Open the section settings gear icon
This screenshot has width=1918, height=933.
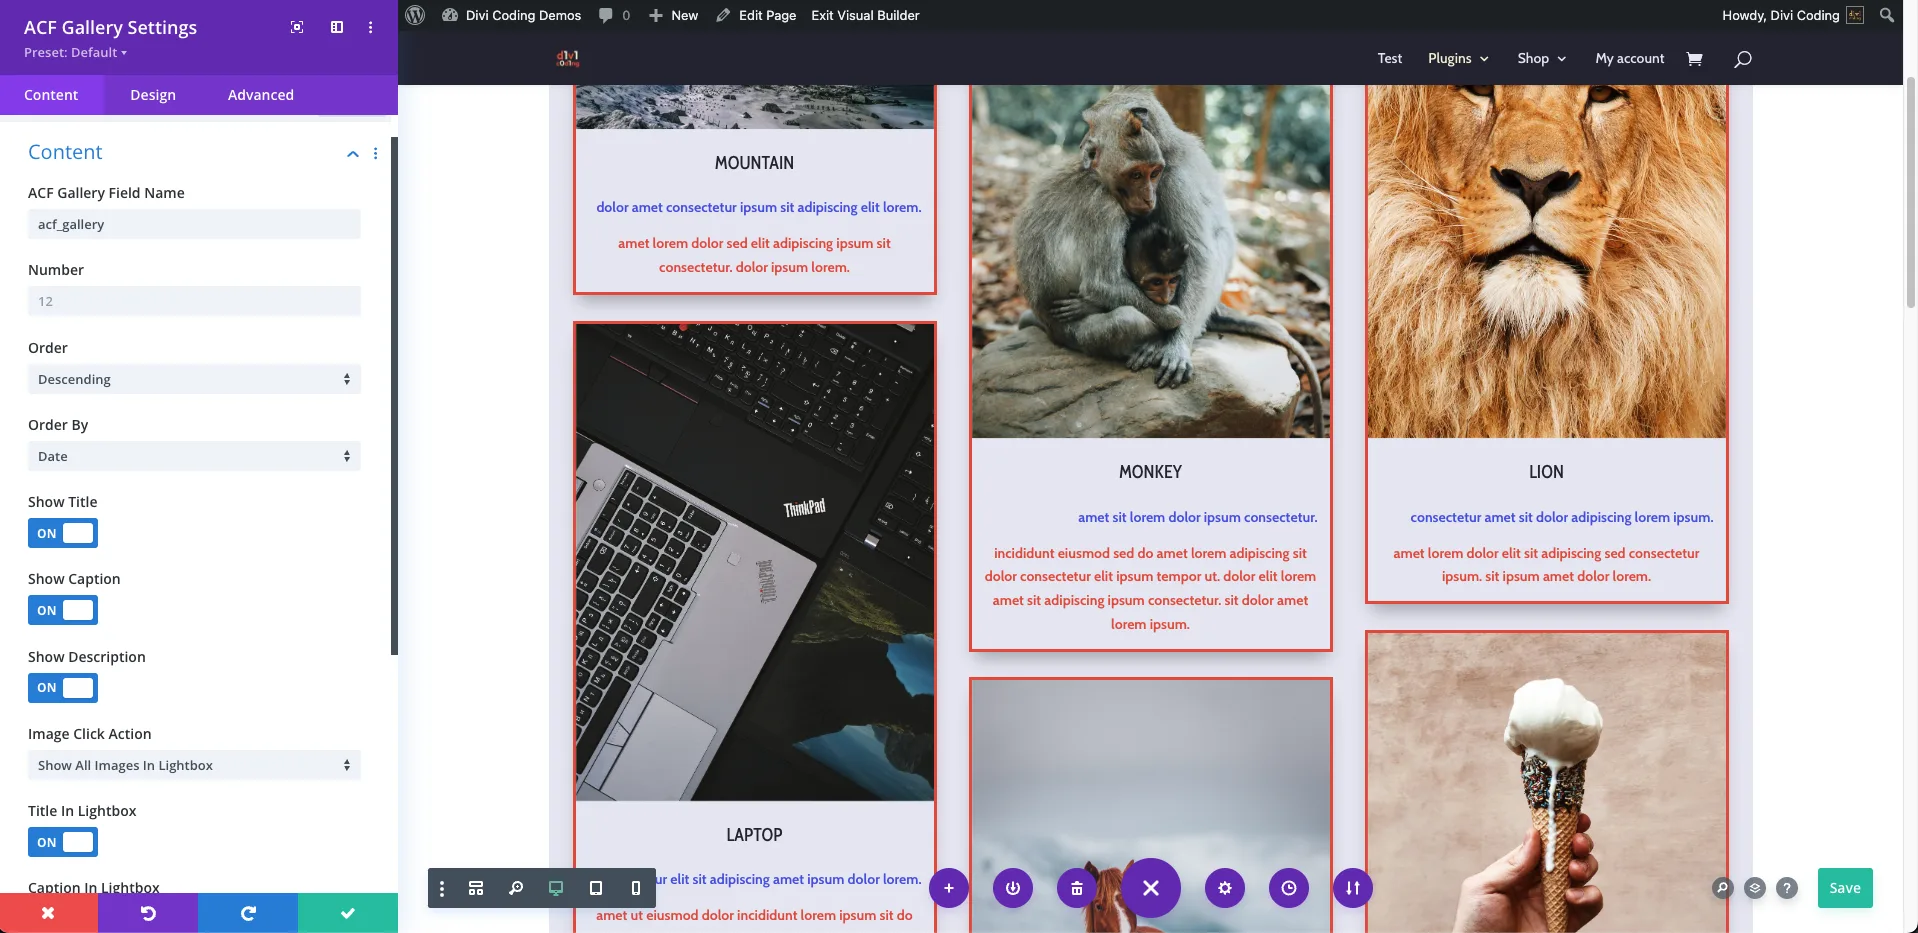[x=1224, y=888]
